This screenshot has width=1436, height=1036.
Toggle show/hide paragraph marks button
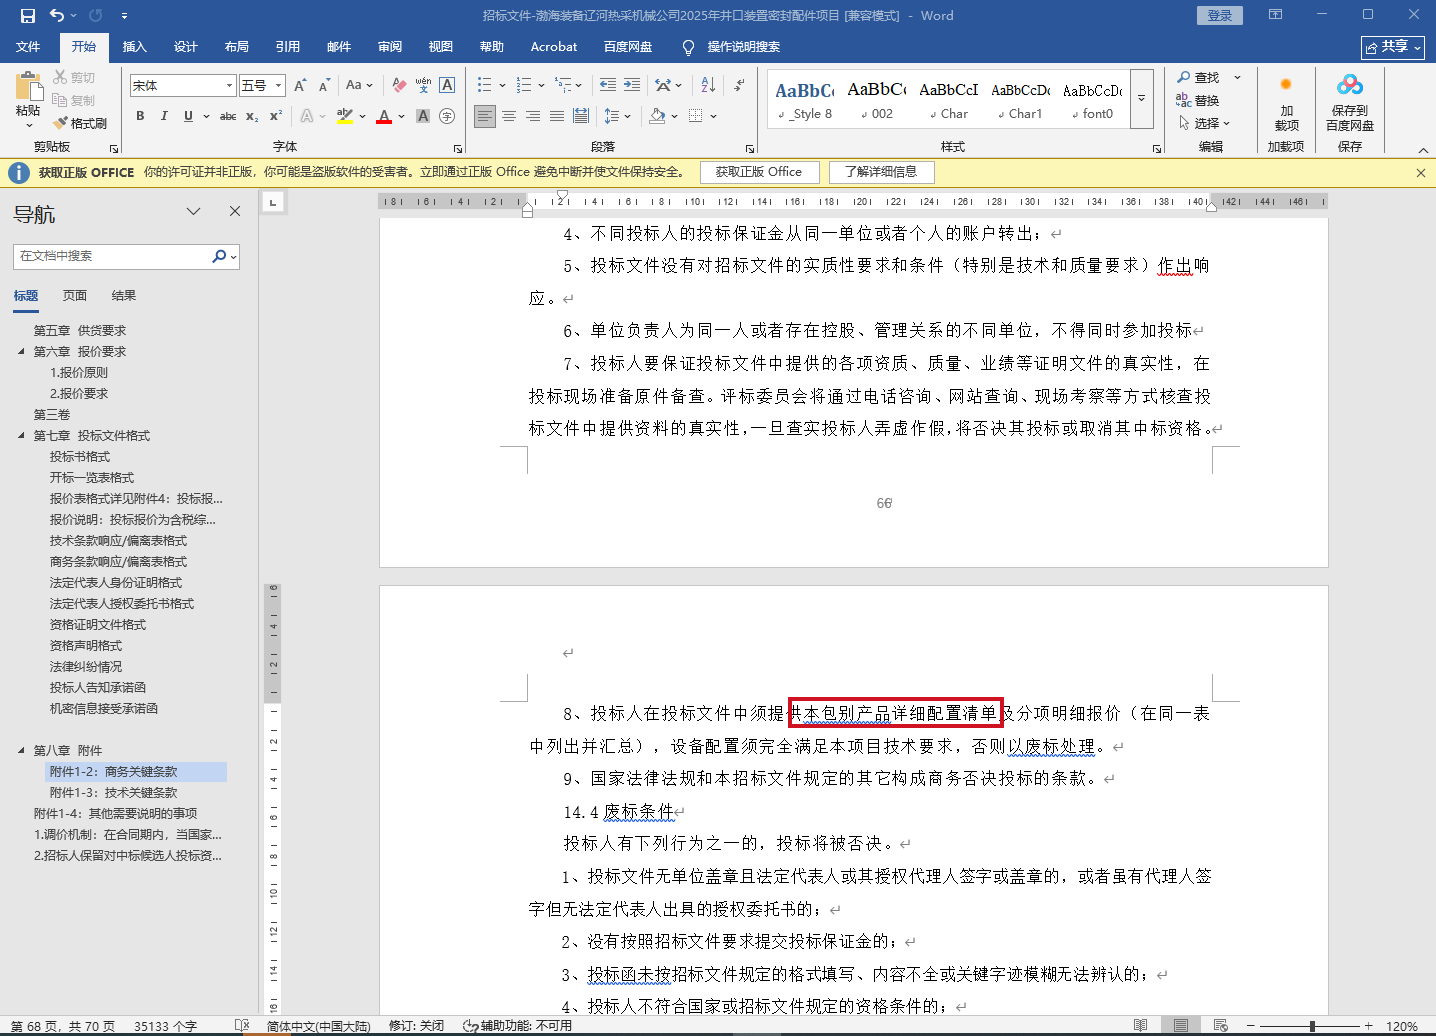pyautogui.click(x=739, y=85)
